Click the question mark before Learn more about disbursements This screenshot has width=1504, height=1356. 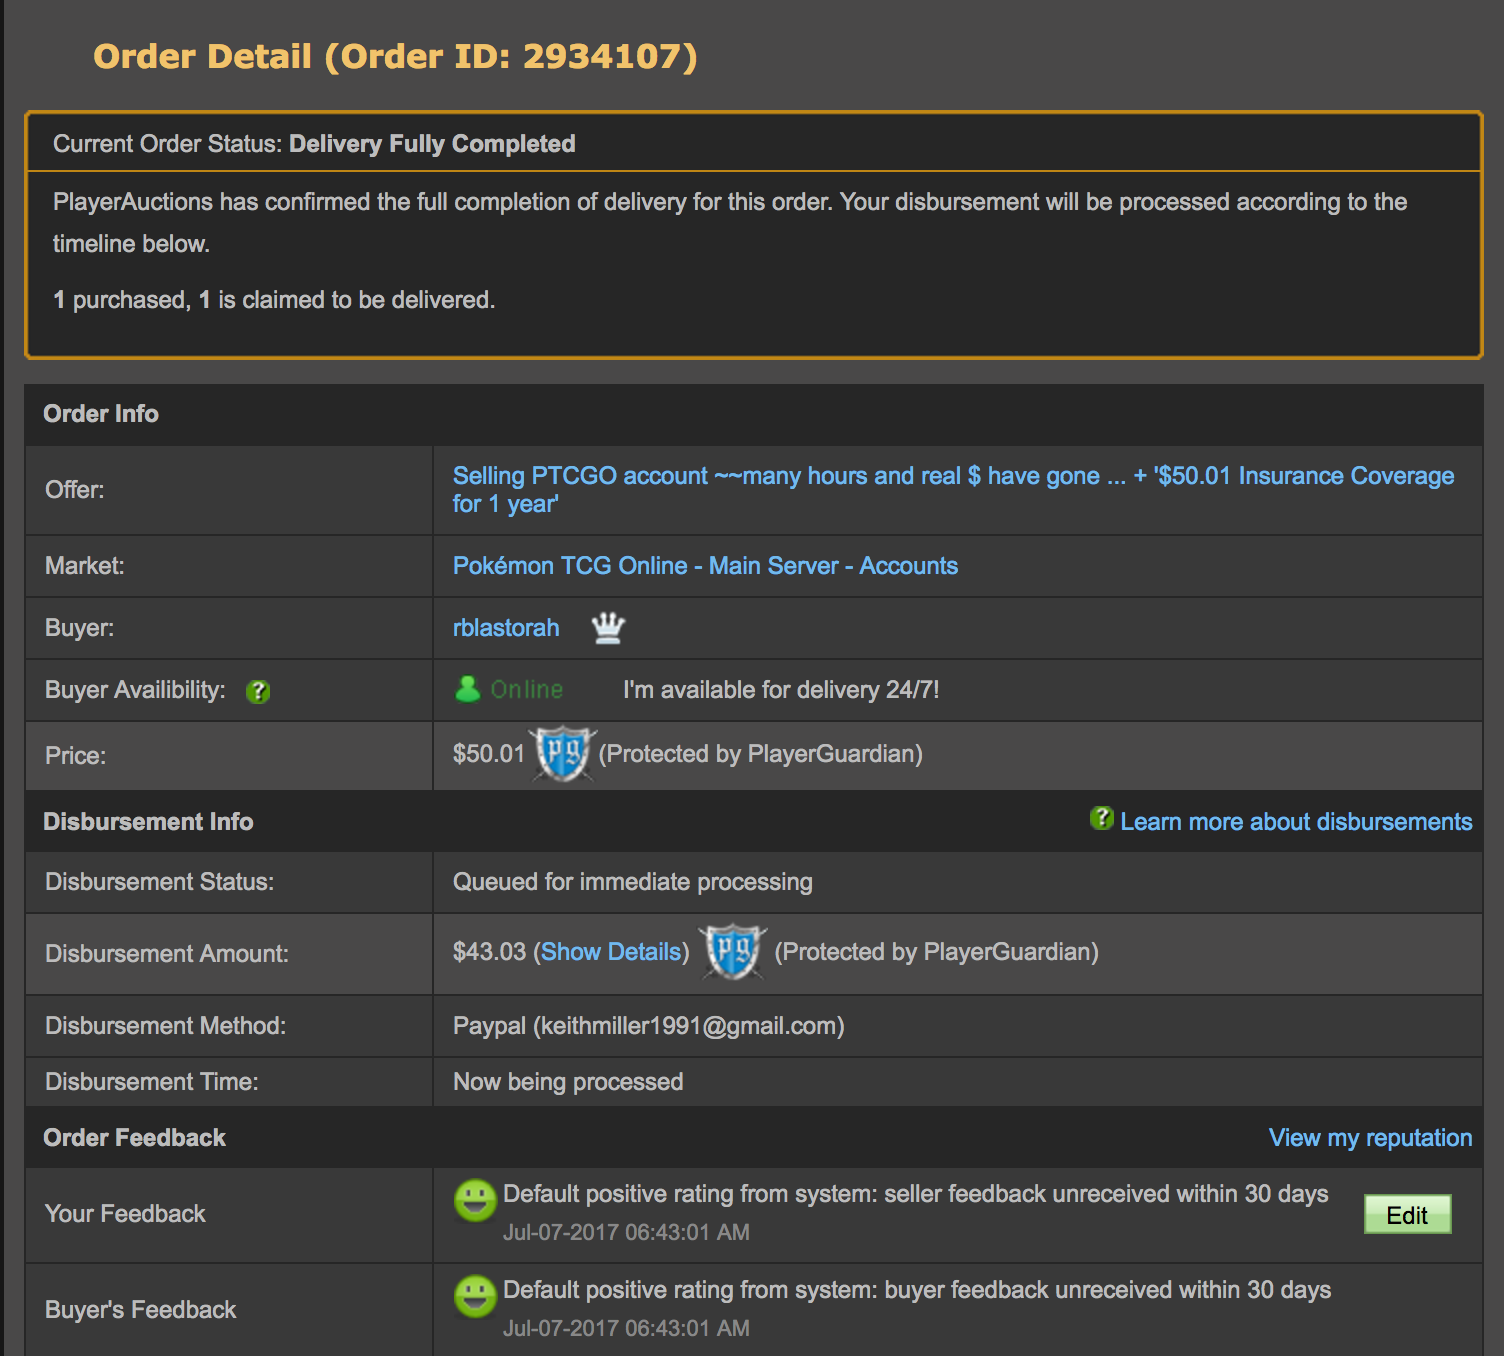[x=1100, y=821]
